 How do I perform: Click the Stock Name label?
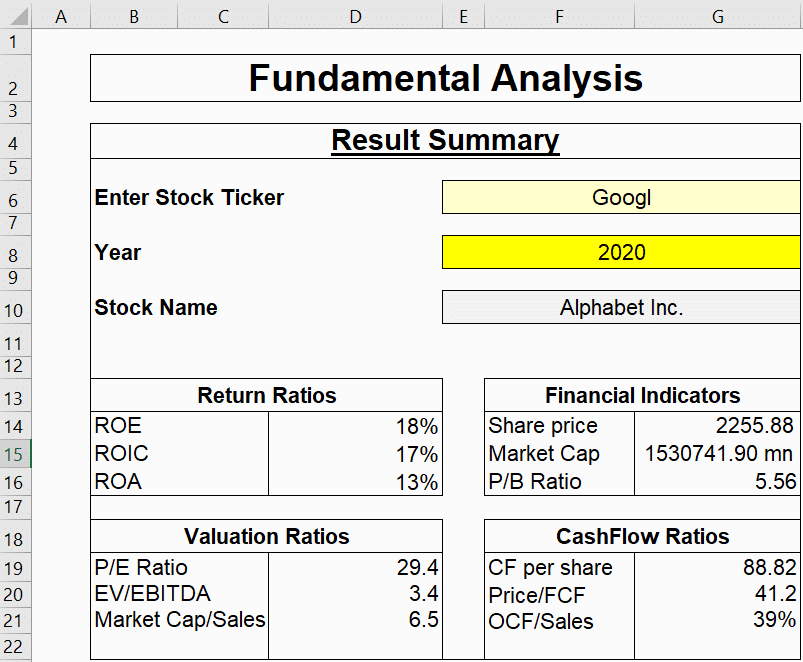156,307
